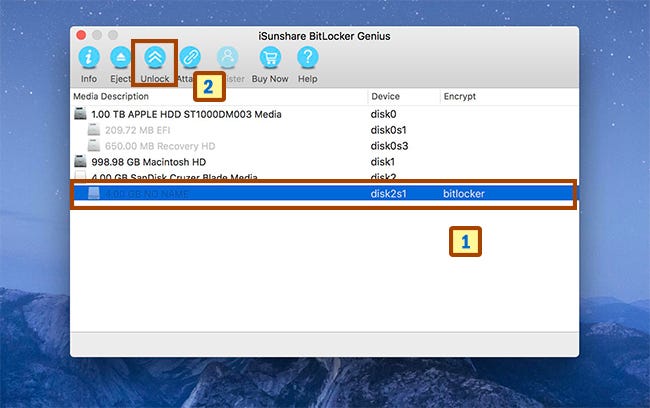Click the bitlocker encrypt cell
The image size is (650, 408).
464,194
